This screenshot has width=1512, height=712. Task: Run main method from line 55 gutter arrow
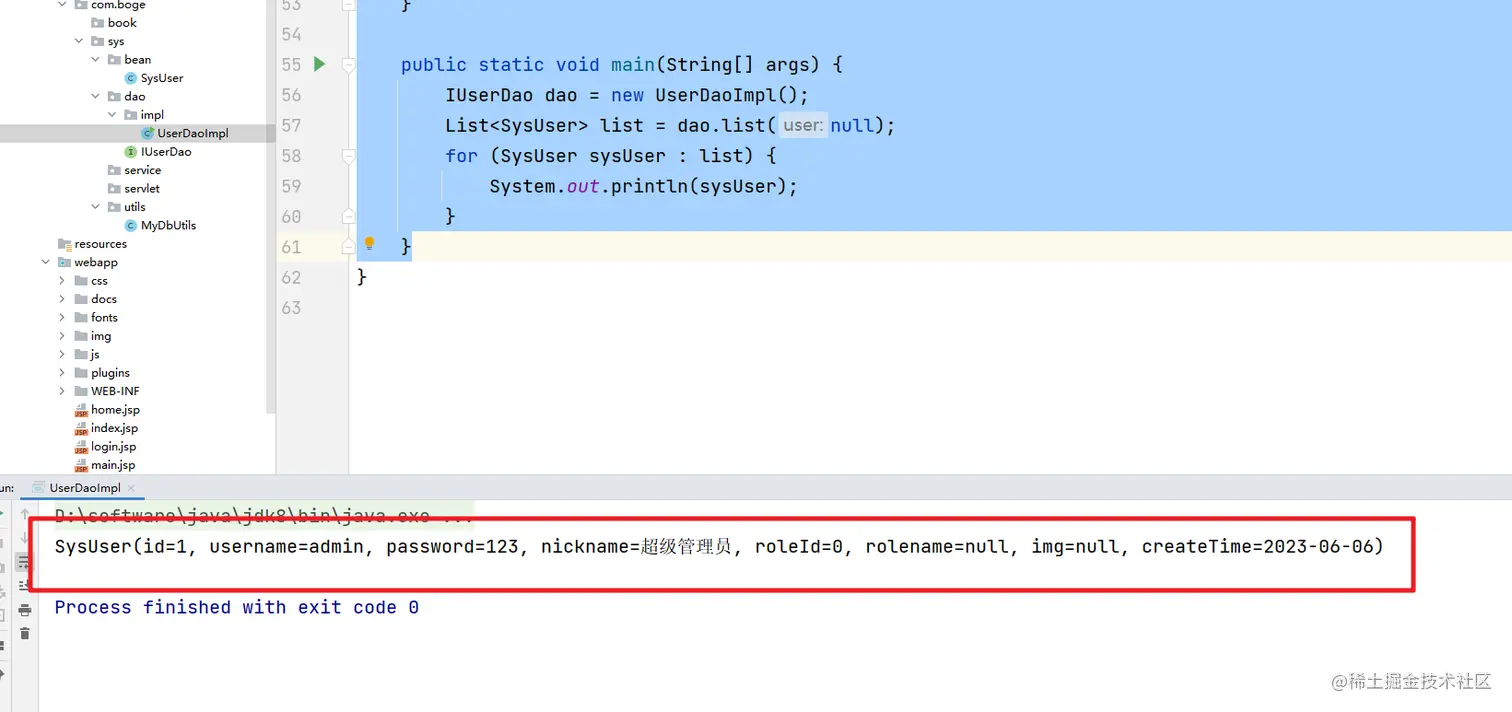pyautogui.click(x=320, y=64)
